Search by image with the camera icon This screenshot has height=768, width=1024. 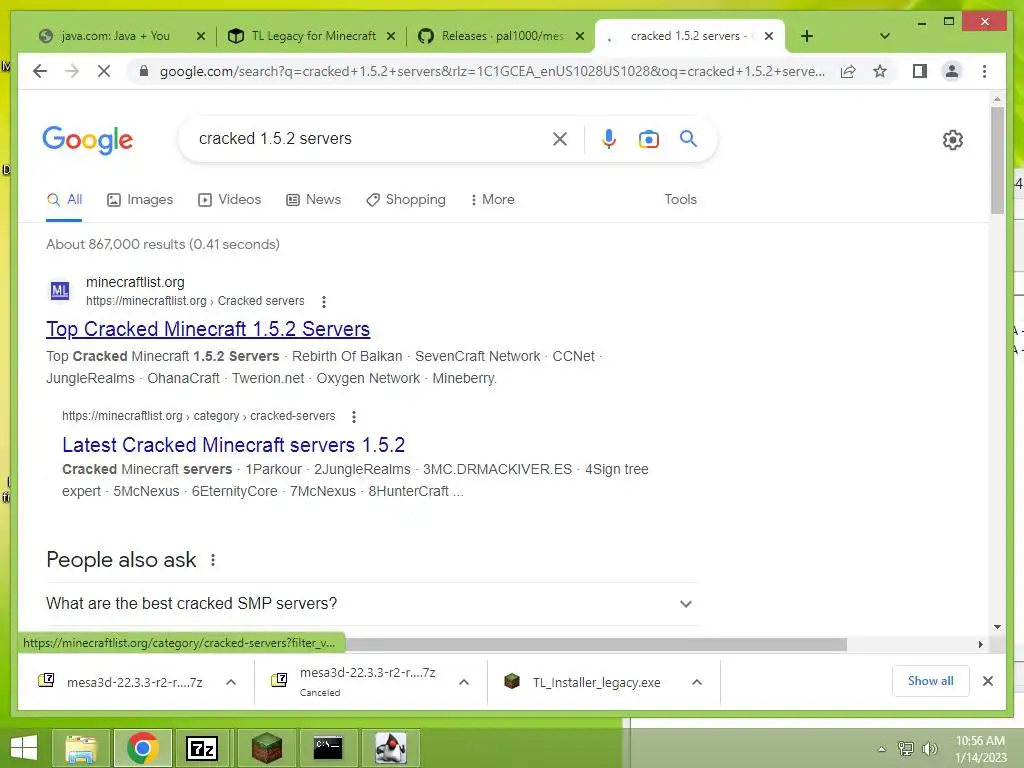click(648, 138)
